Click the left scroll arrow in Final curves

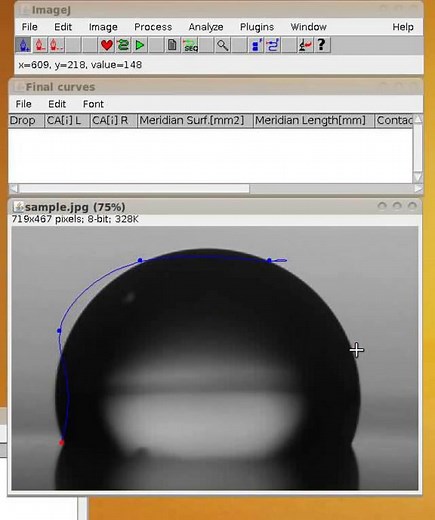[x=13, y=189]
